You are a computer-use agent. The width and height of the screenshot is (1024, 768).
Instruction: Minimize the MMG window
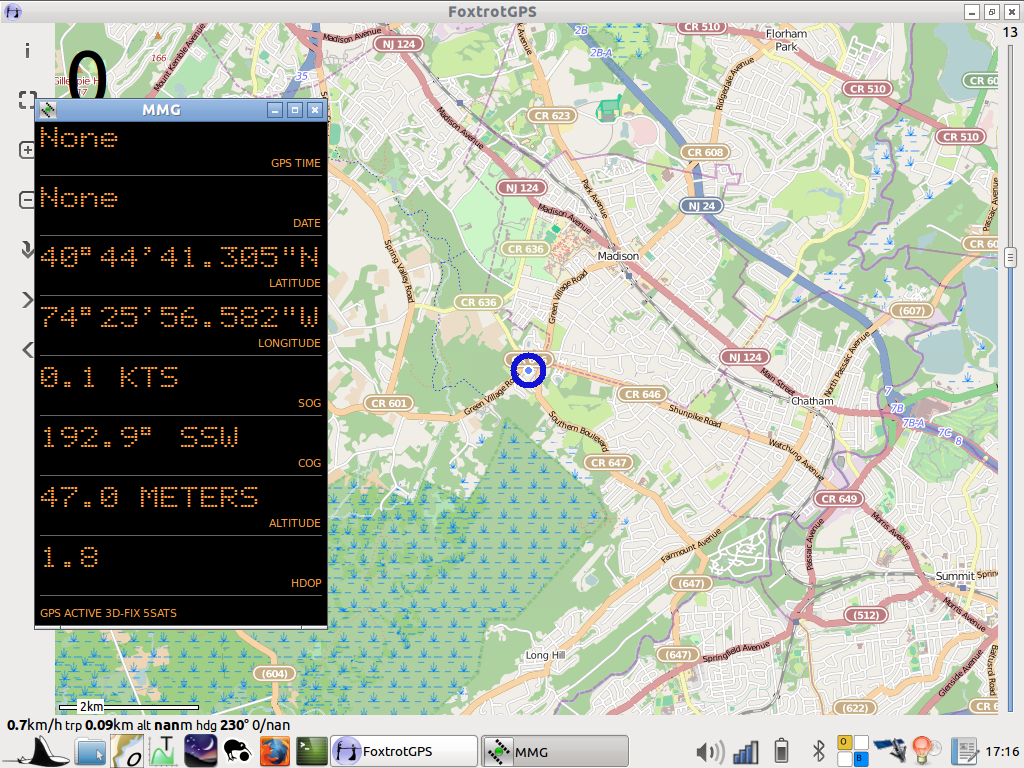coord(275,110)
